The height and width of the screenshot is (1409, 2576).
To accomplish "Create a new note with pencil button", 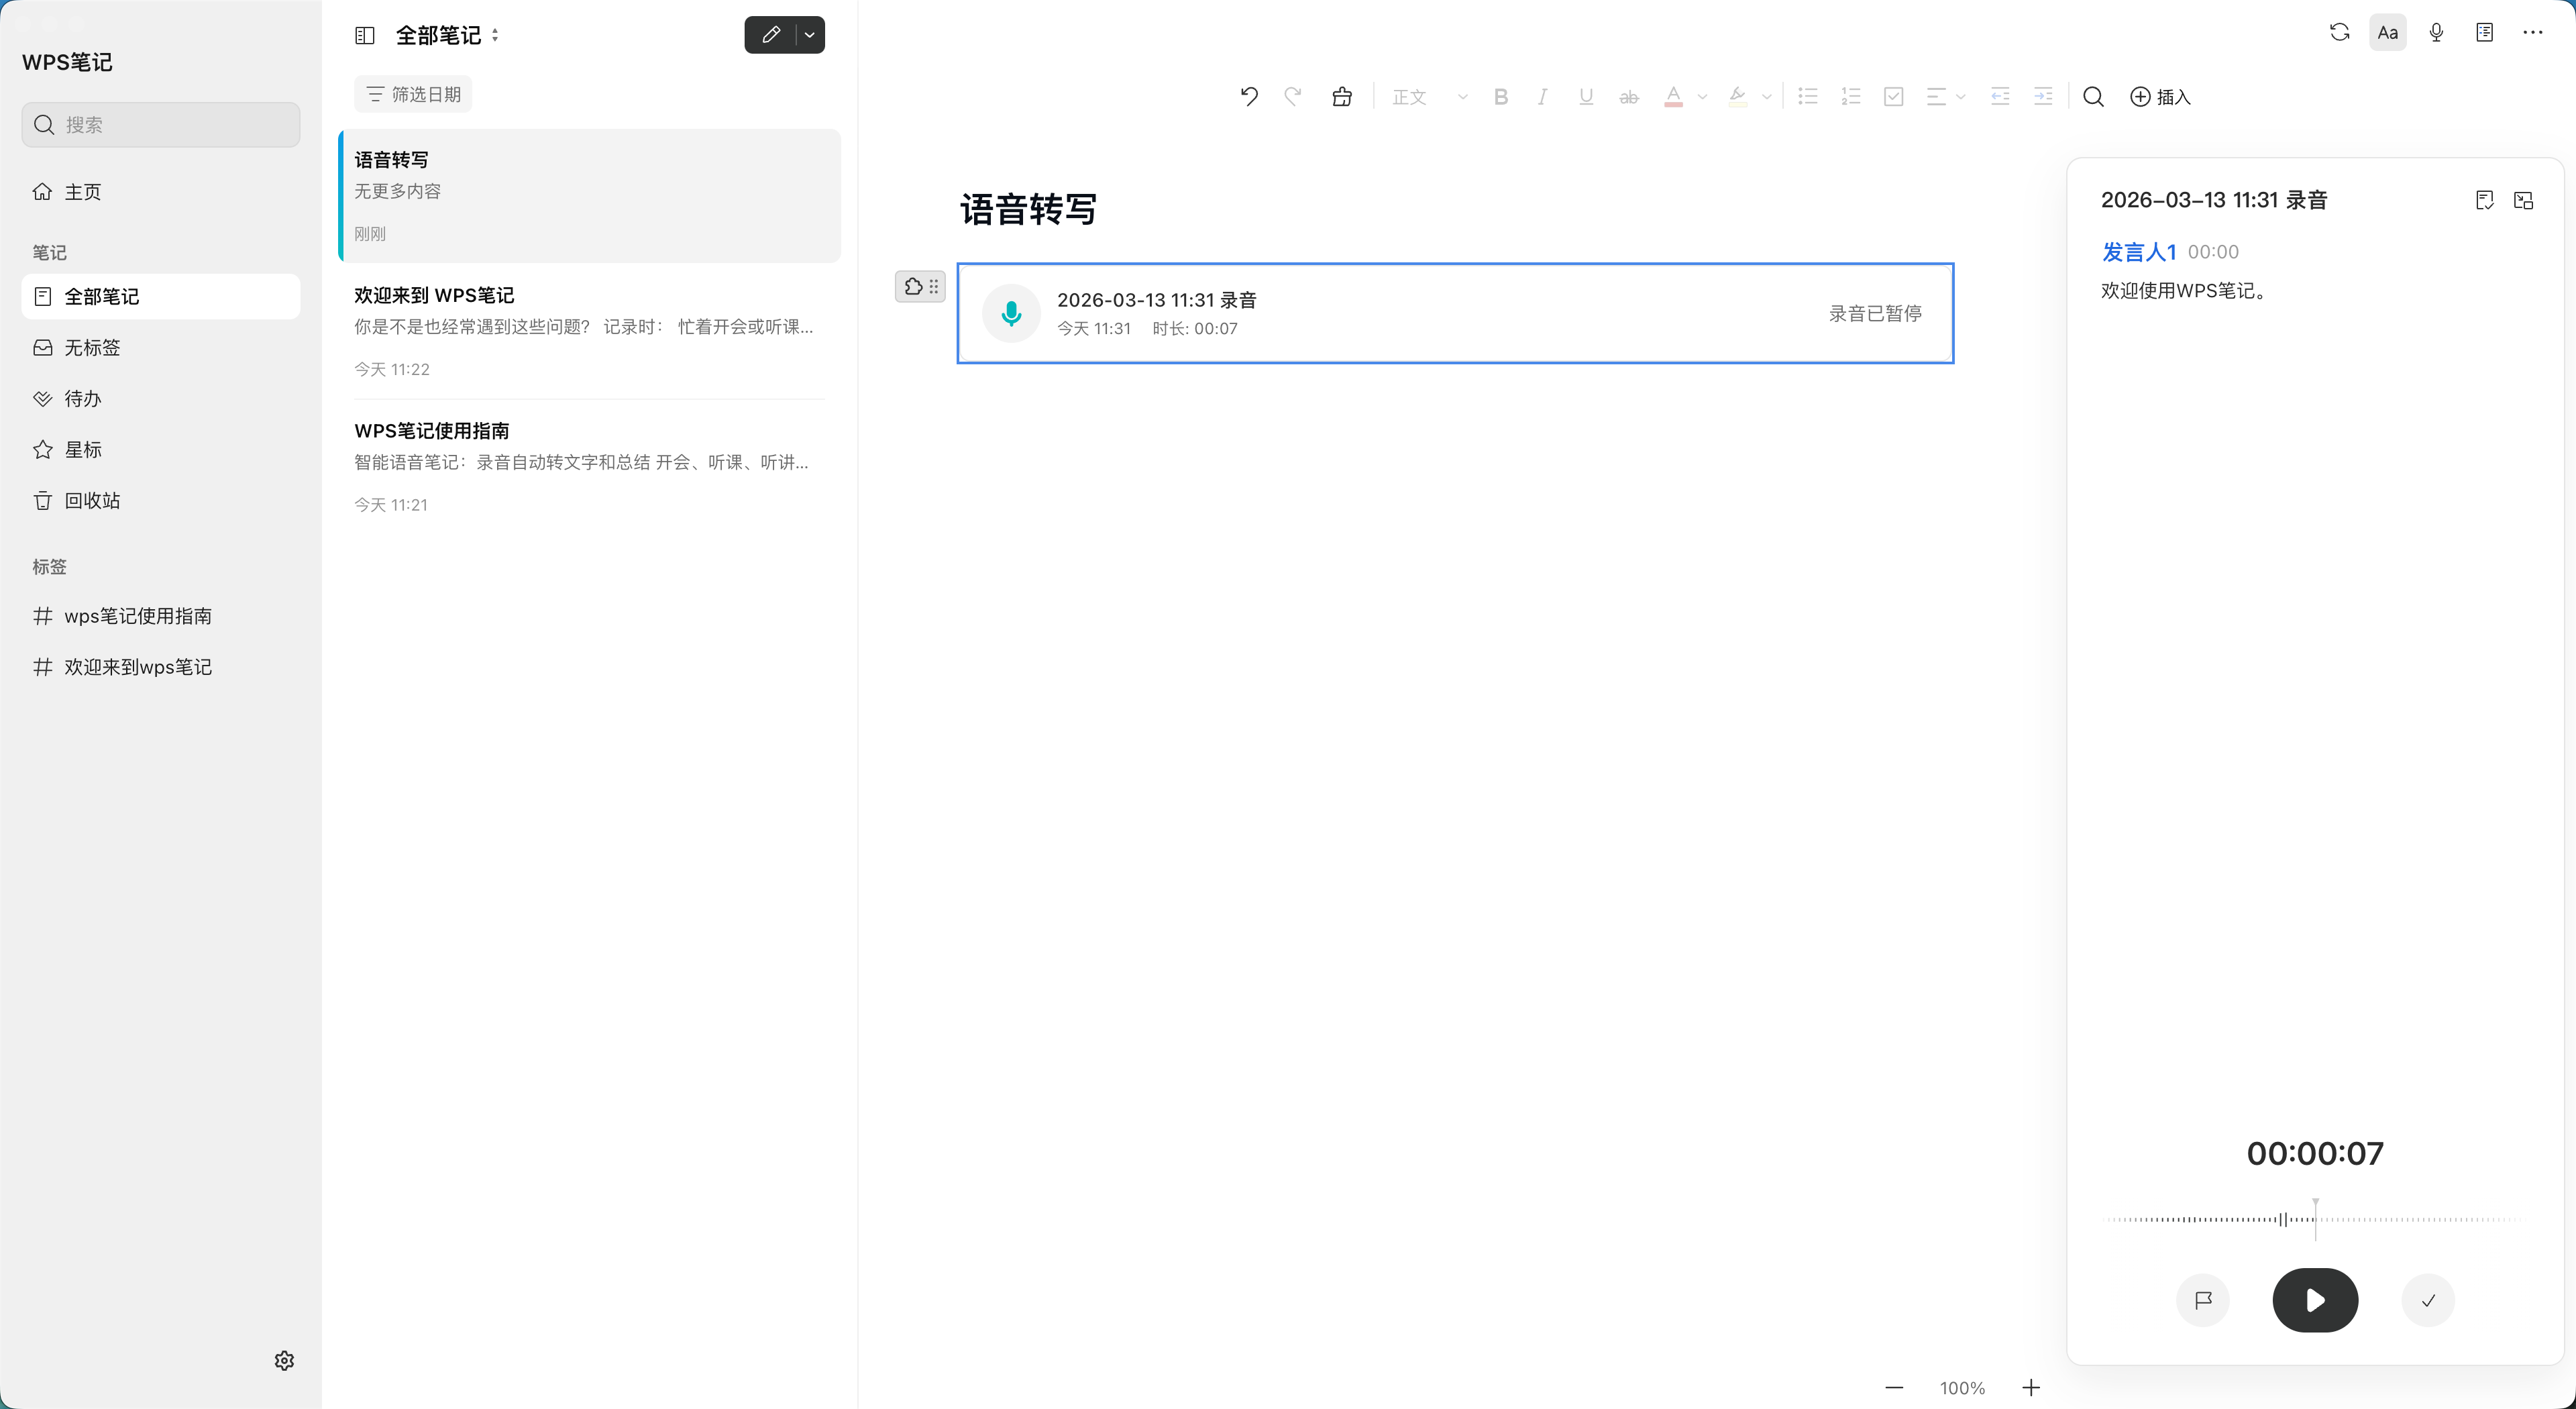I will click(770, 35).
